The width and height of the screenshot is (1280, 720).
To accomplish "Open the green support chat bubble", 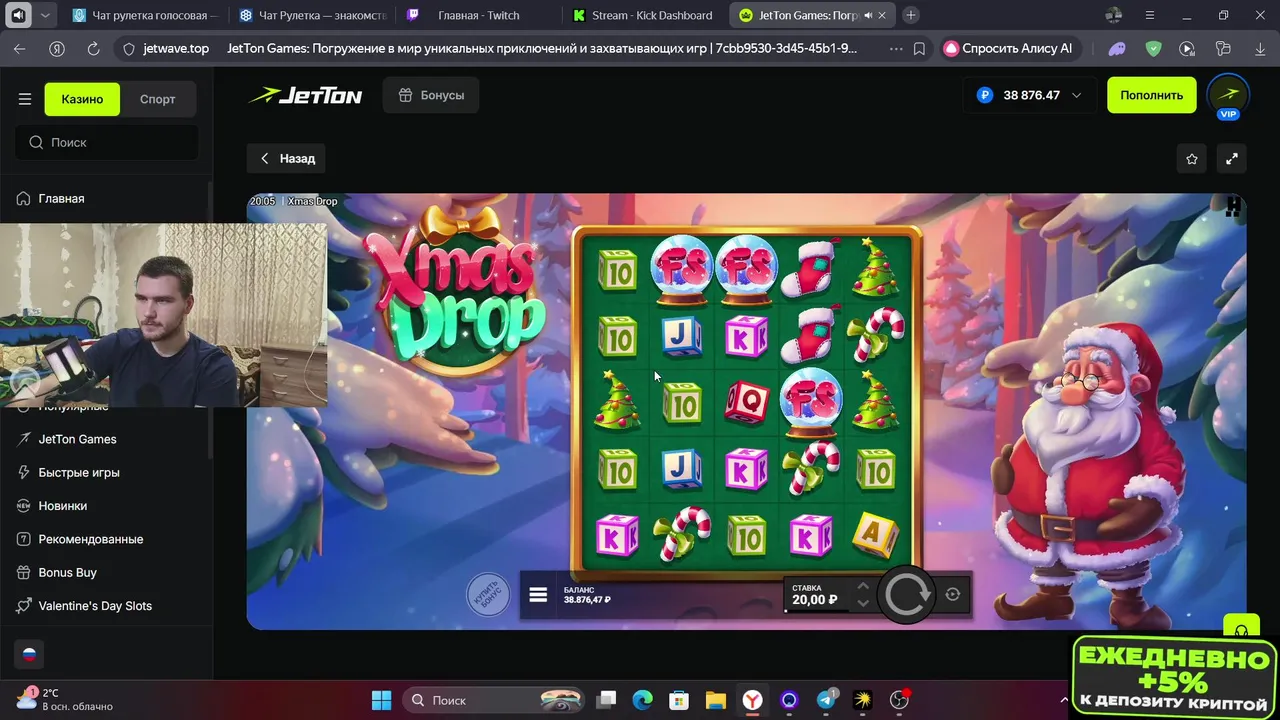I will pos(1241,627).
